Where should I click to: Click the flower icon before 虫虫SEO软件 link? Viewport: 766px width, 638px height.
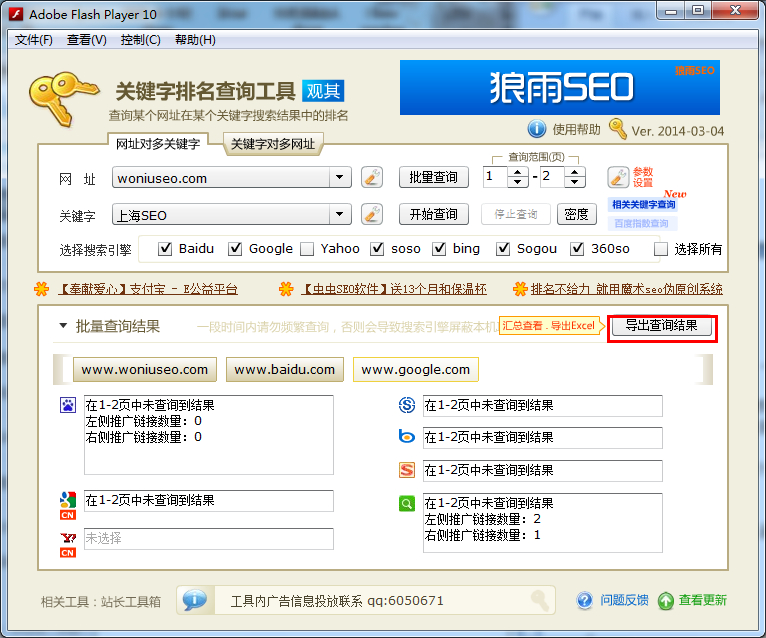tap(286, 289)
